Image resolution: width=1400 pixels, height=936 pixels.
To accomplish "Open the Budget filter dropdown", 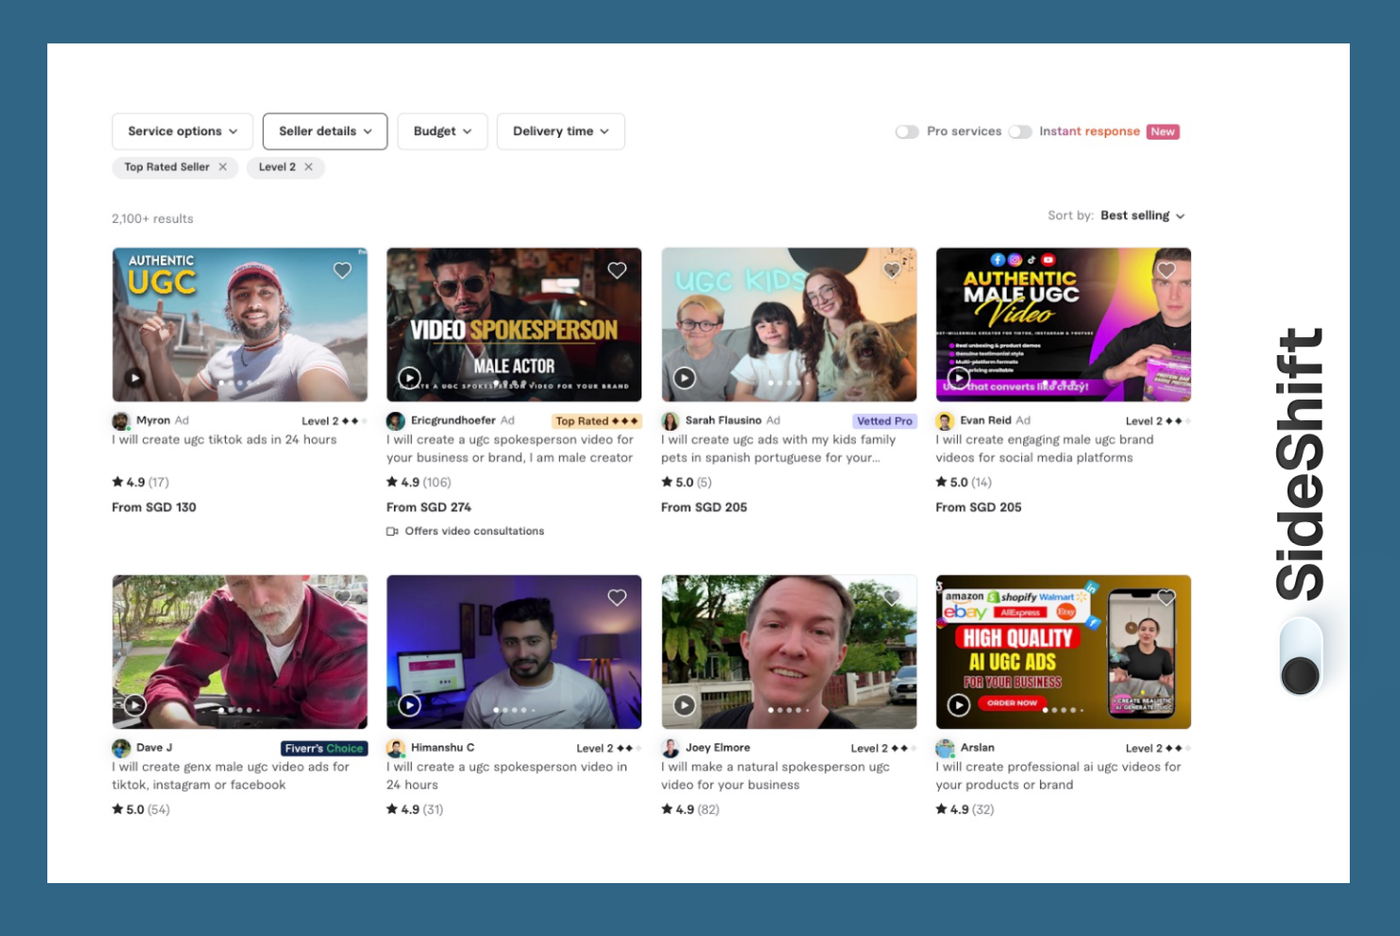I will [442, 131].
